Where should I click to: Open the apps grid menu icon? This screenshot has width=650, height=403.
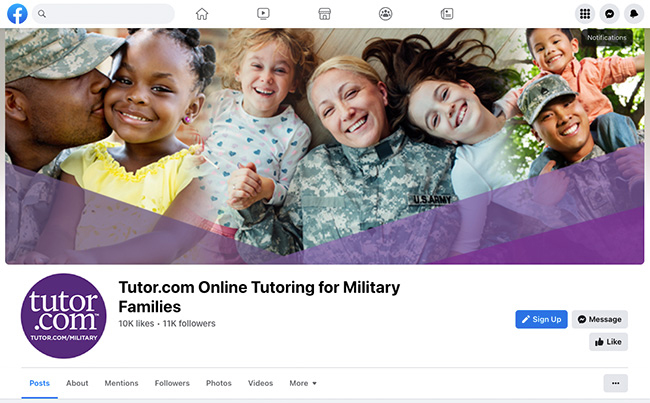tap(585, 14)
